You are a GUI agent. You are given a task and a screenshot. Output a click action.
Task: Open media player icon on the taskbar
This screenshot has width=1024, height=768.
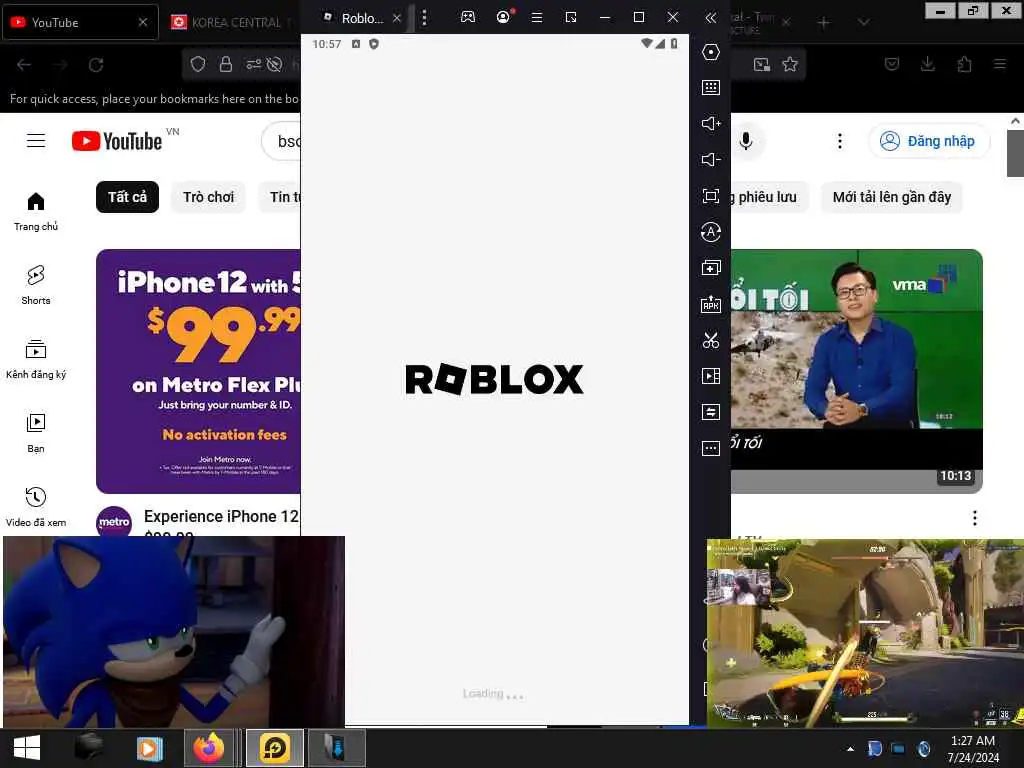[149, 748]
